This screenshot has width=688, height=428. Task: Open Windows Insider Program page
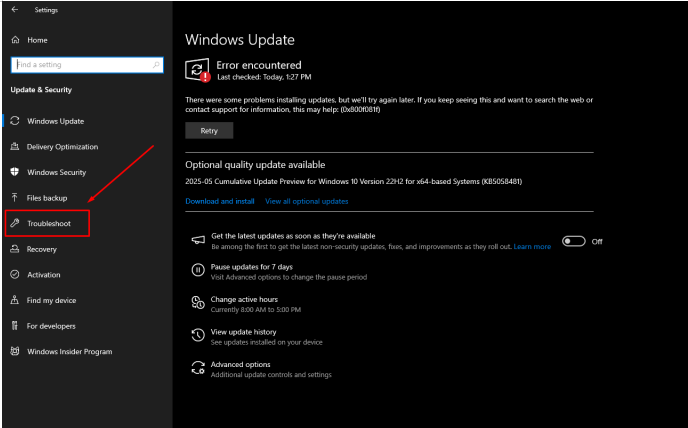[70, 352]
